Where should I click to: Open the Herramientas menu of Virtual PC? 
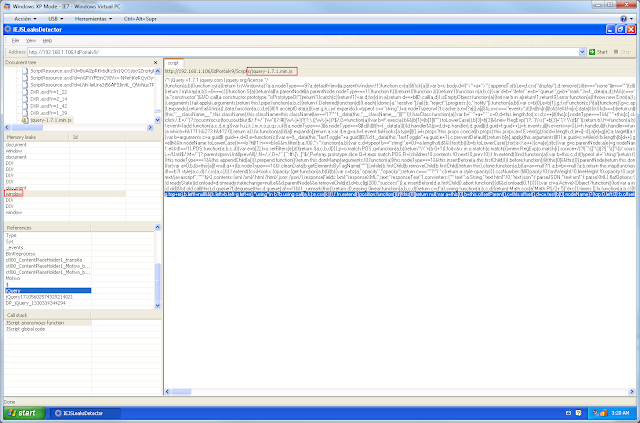pos(93,19)
